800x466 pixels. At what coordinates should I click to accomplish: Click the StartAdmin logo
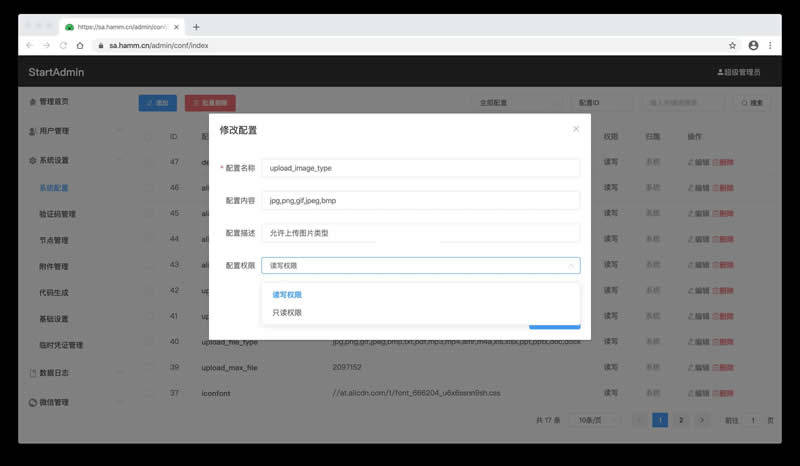(56, 72)
